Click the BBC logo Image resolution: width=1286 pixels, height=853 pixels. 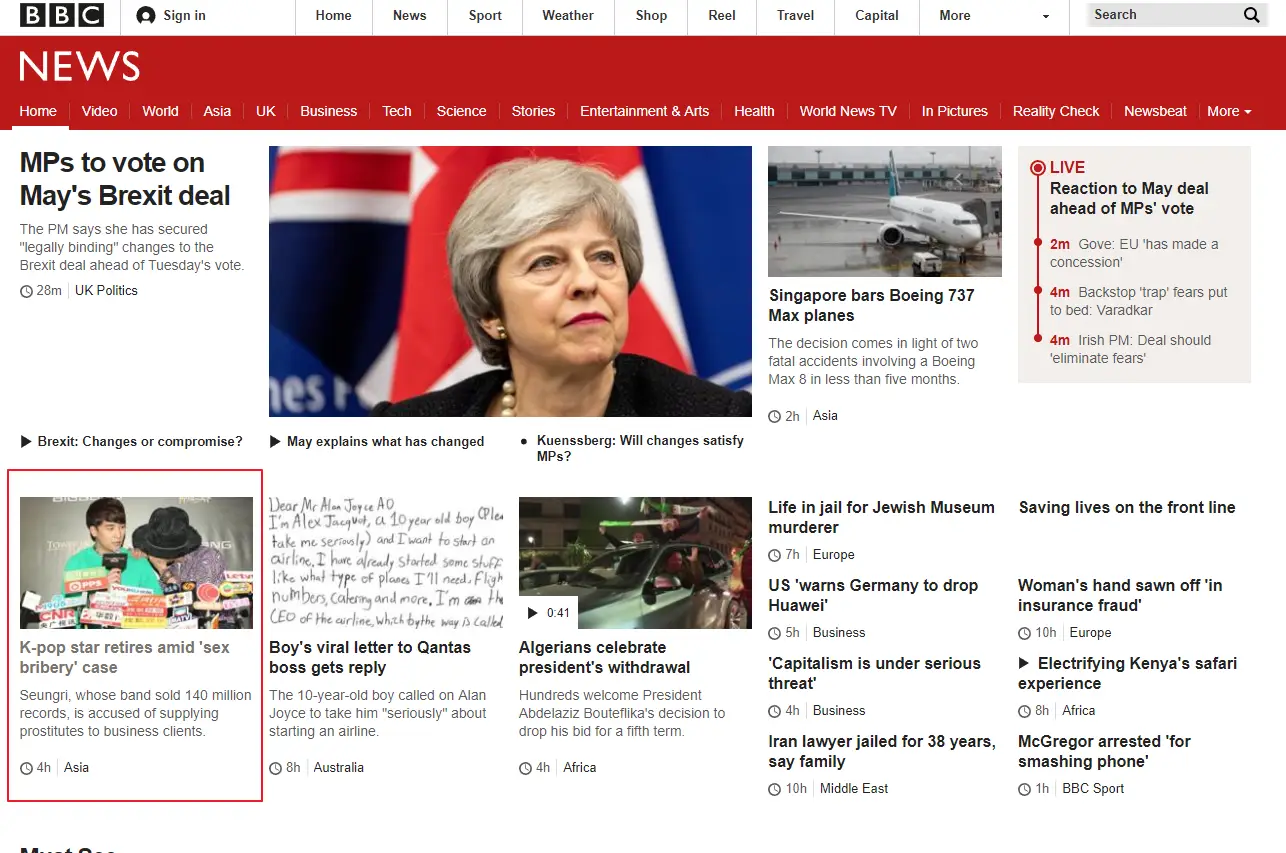(62, 15)
